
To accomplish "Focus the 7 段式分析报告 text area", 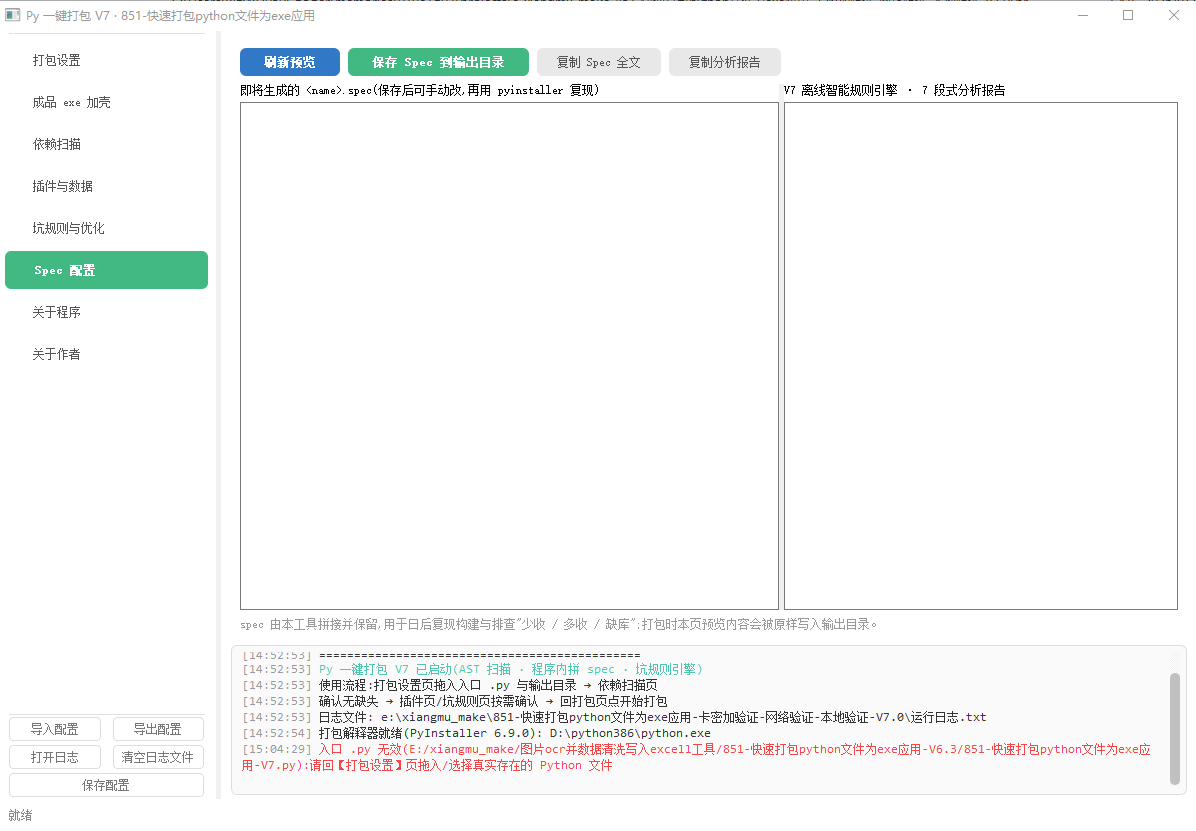I will click(x=981, y=356).
